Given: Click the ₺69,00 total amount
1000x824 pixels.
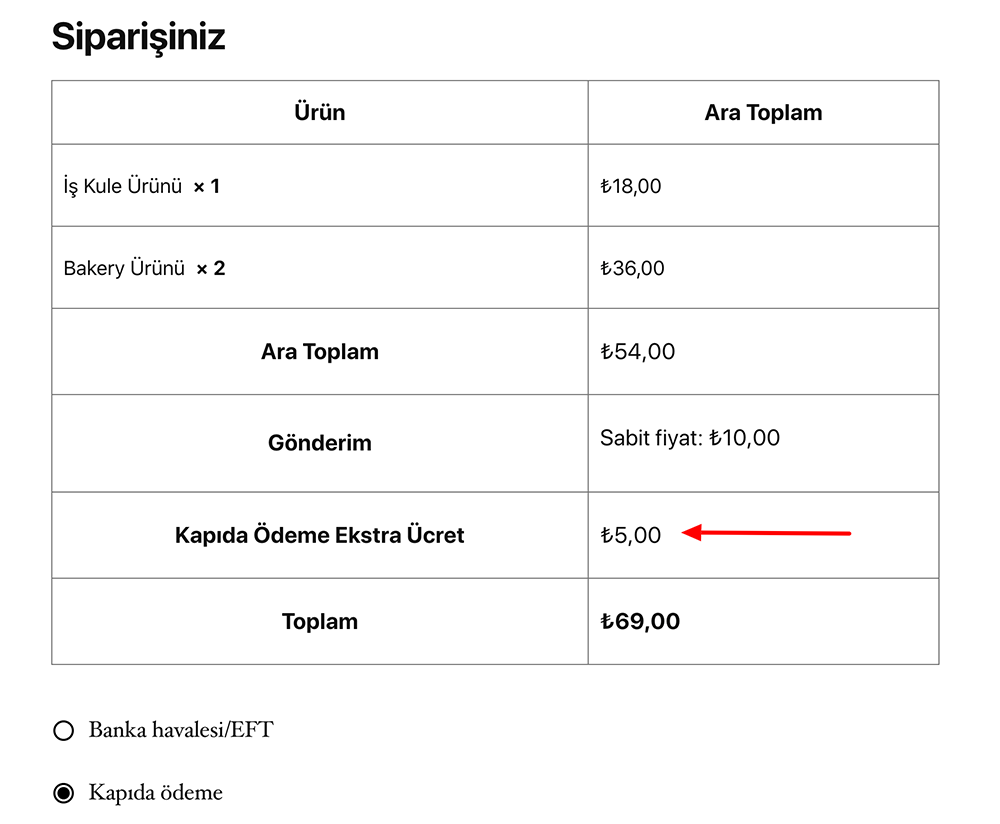Looking at the screenshot, I should coord(640,621).
